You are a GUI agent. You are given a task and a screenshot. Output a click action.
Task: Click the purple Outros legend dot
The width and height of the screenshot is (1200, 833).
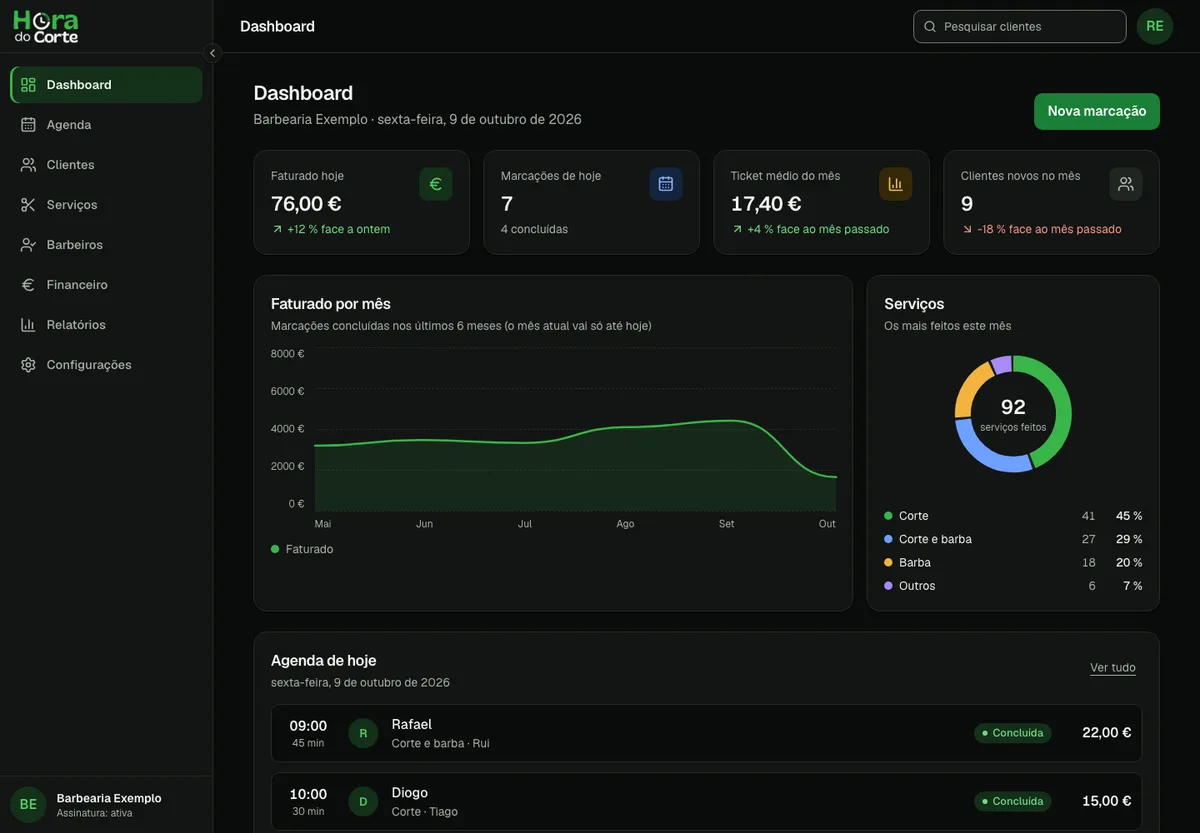(x=888, y=586)
